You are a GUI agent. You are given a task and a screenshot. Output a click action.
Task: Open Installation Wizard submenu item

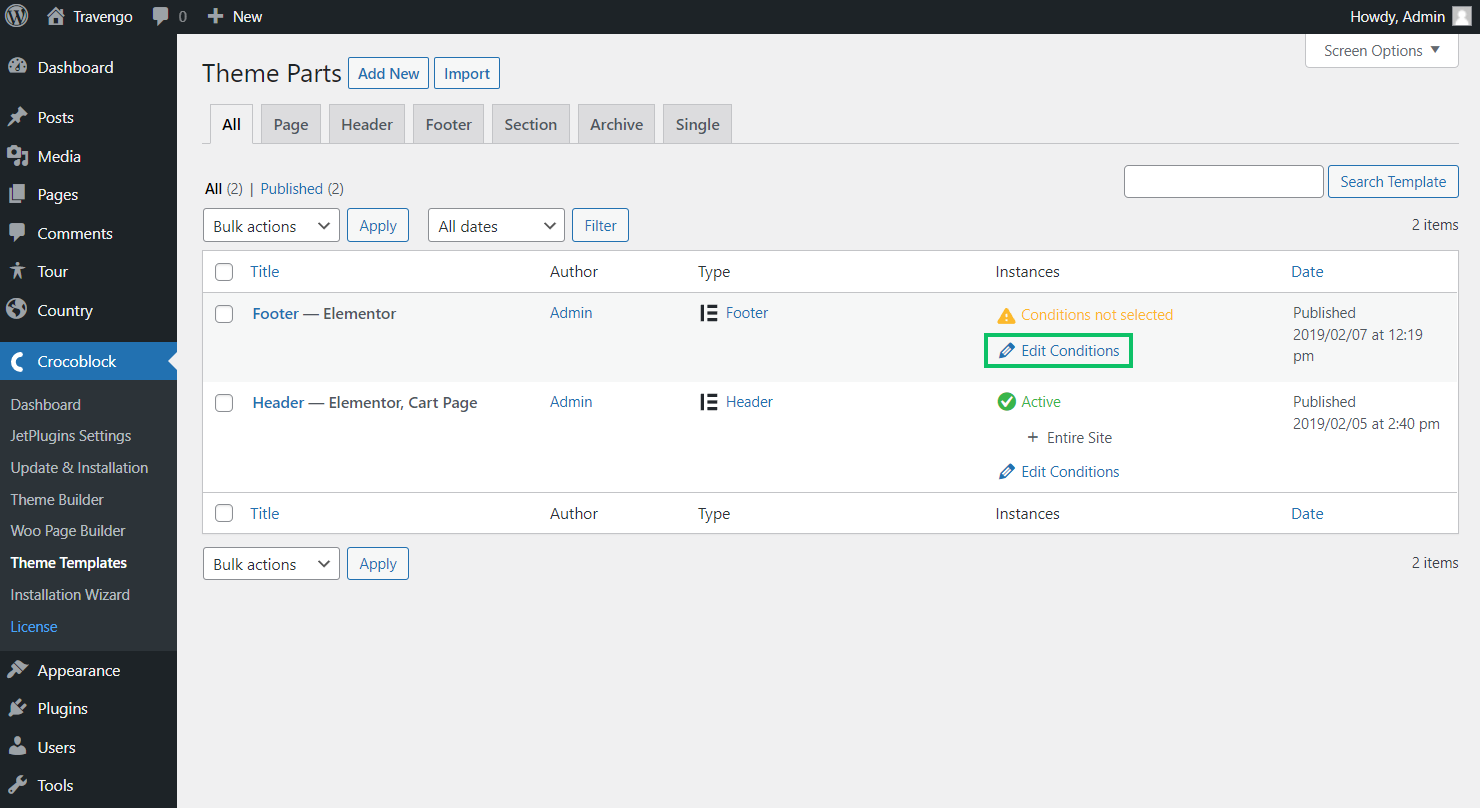[x=70, y=595]
